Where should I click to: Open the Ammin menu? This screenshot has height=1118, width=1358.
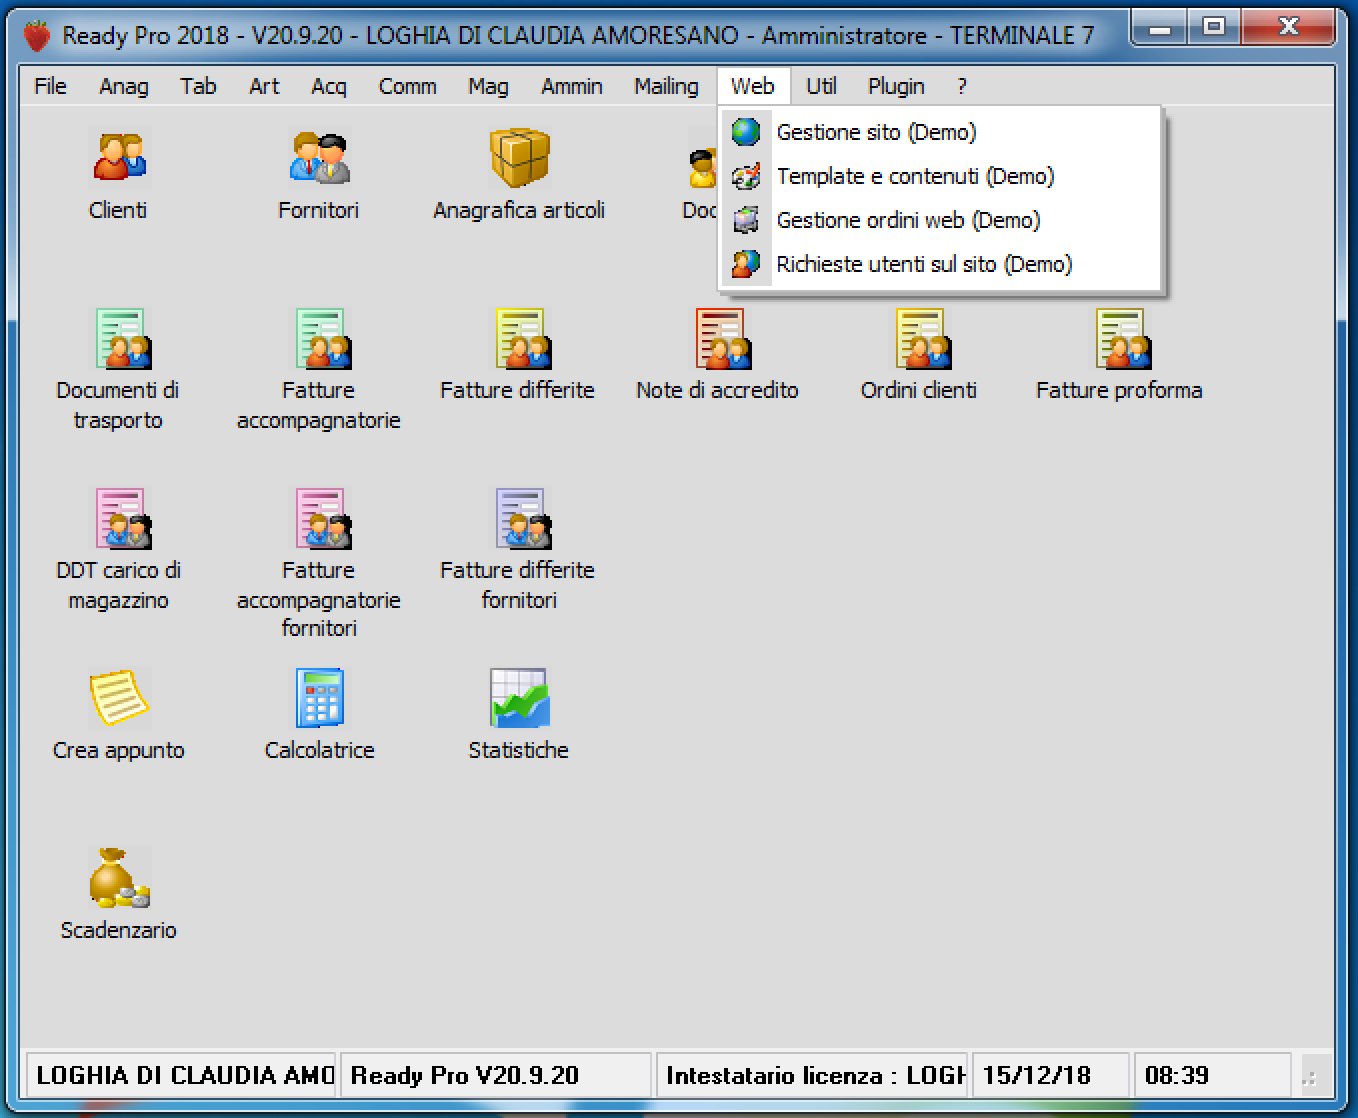(x=571, y=86)
